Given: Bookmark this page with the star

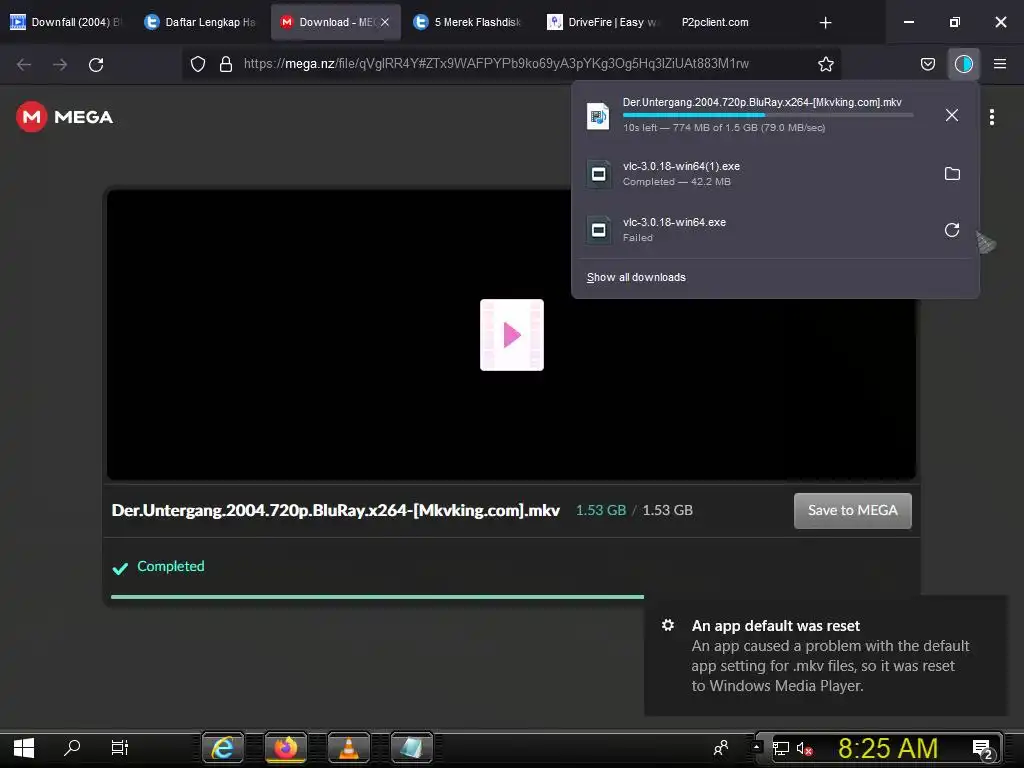Looking at the screenshot, I should (x=825, y=64).
